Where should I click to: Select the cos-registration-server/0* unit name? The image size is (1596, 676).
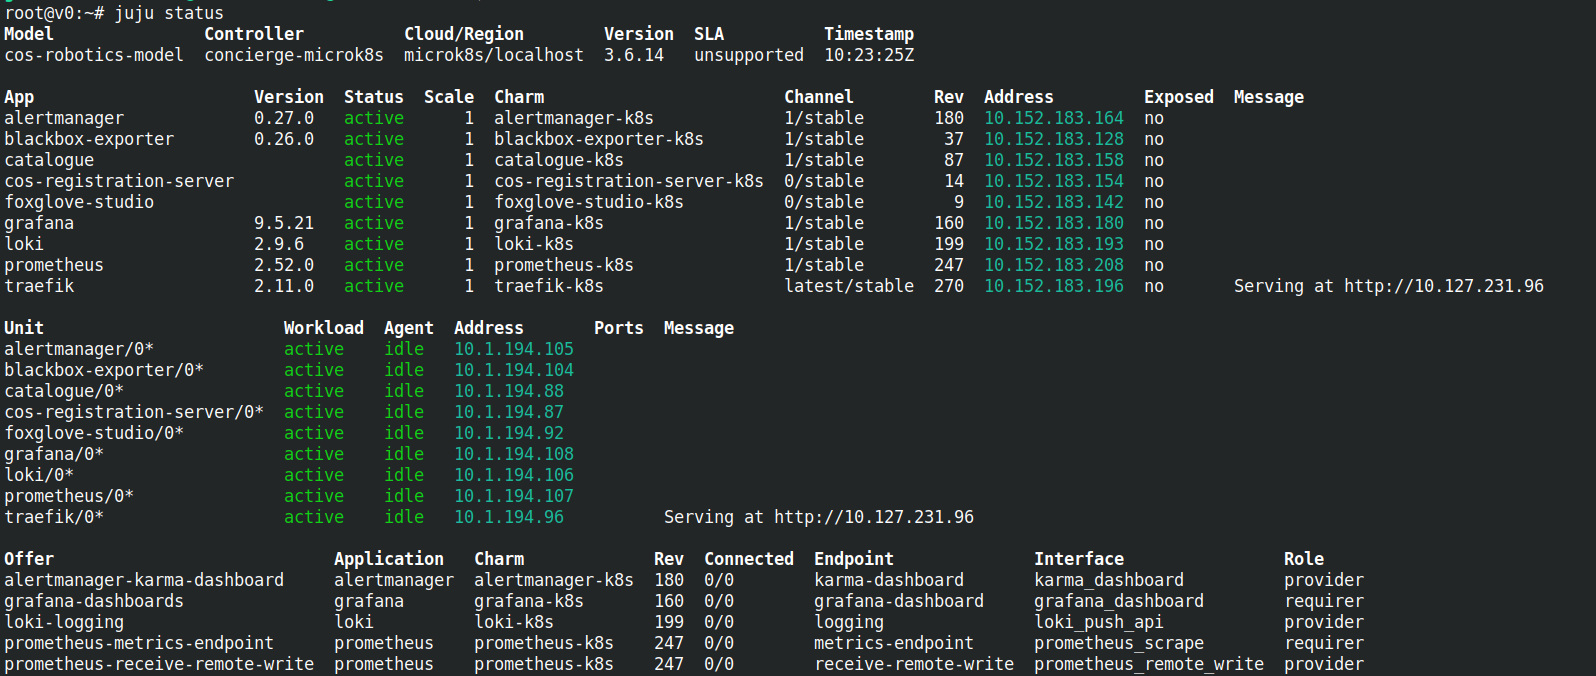[134, 412]
